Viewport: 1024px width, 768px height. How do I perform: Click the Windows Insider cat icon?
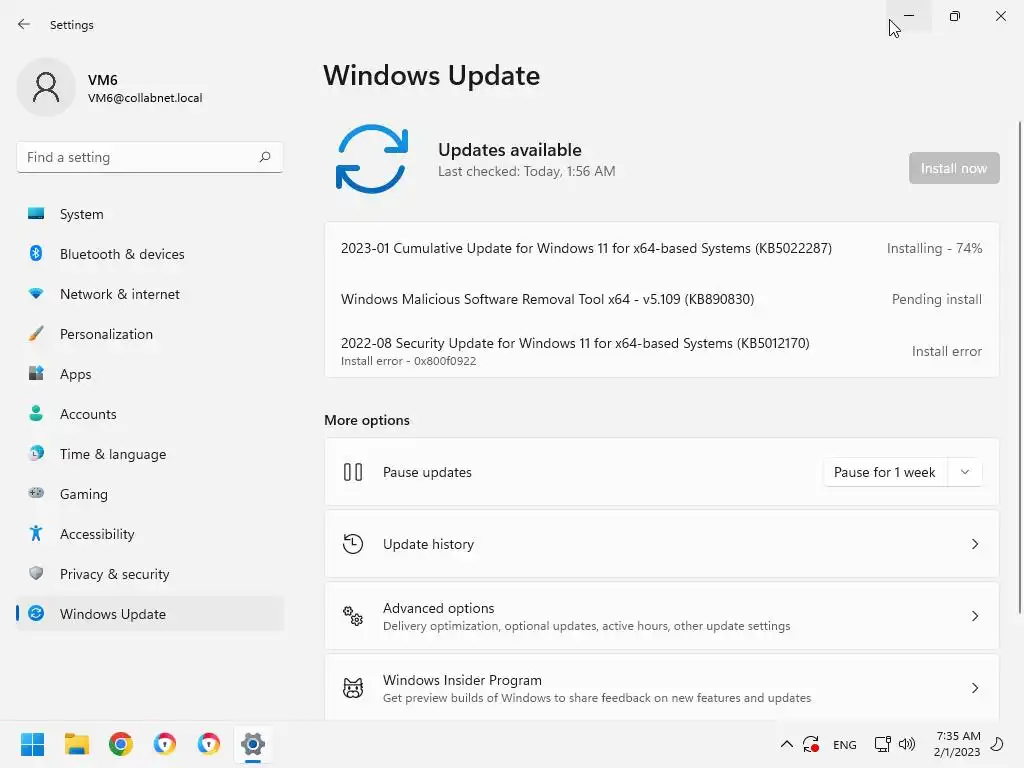(x=353, y=688)
